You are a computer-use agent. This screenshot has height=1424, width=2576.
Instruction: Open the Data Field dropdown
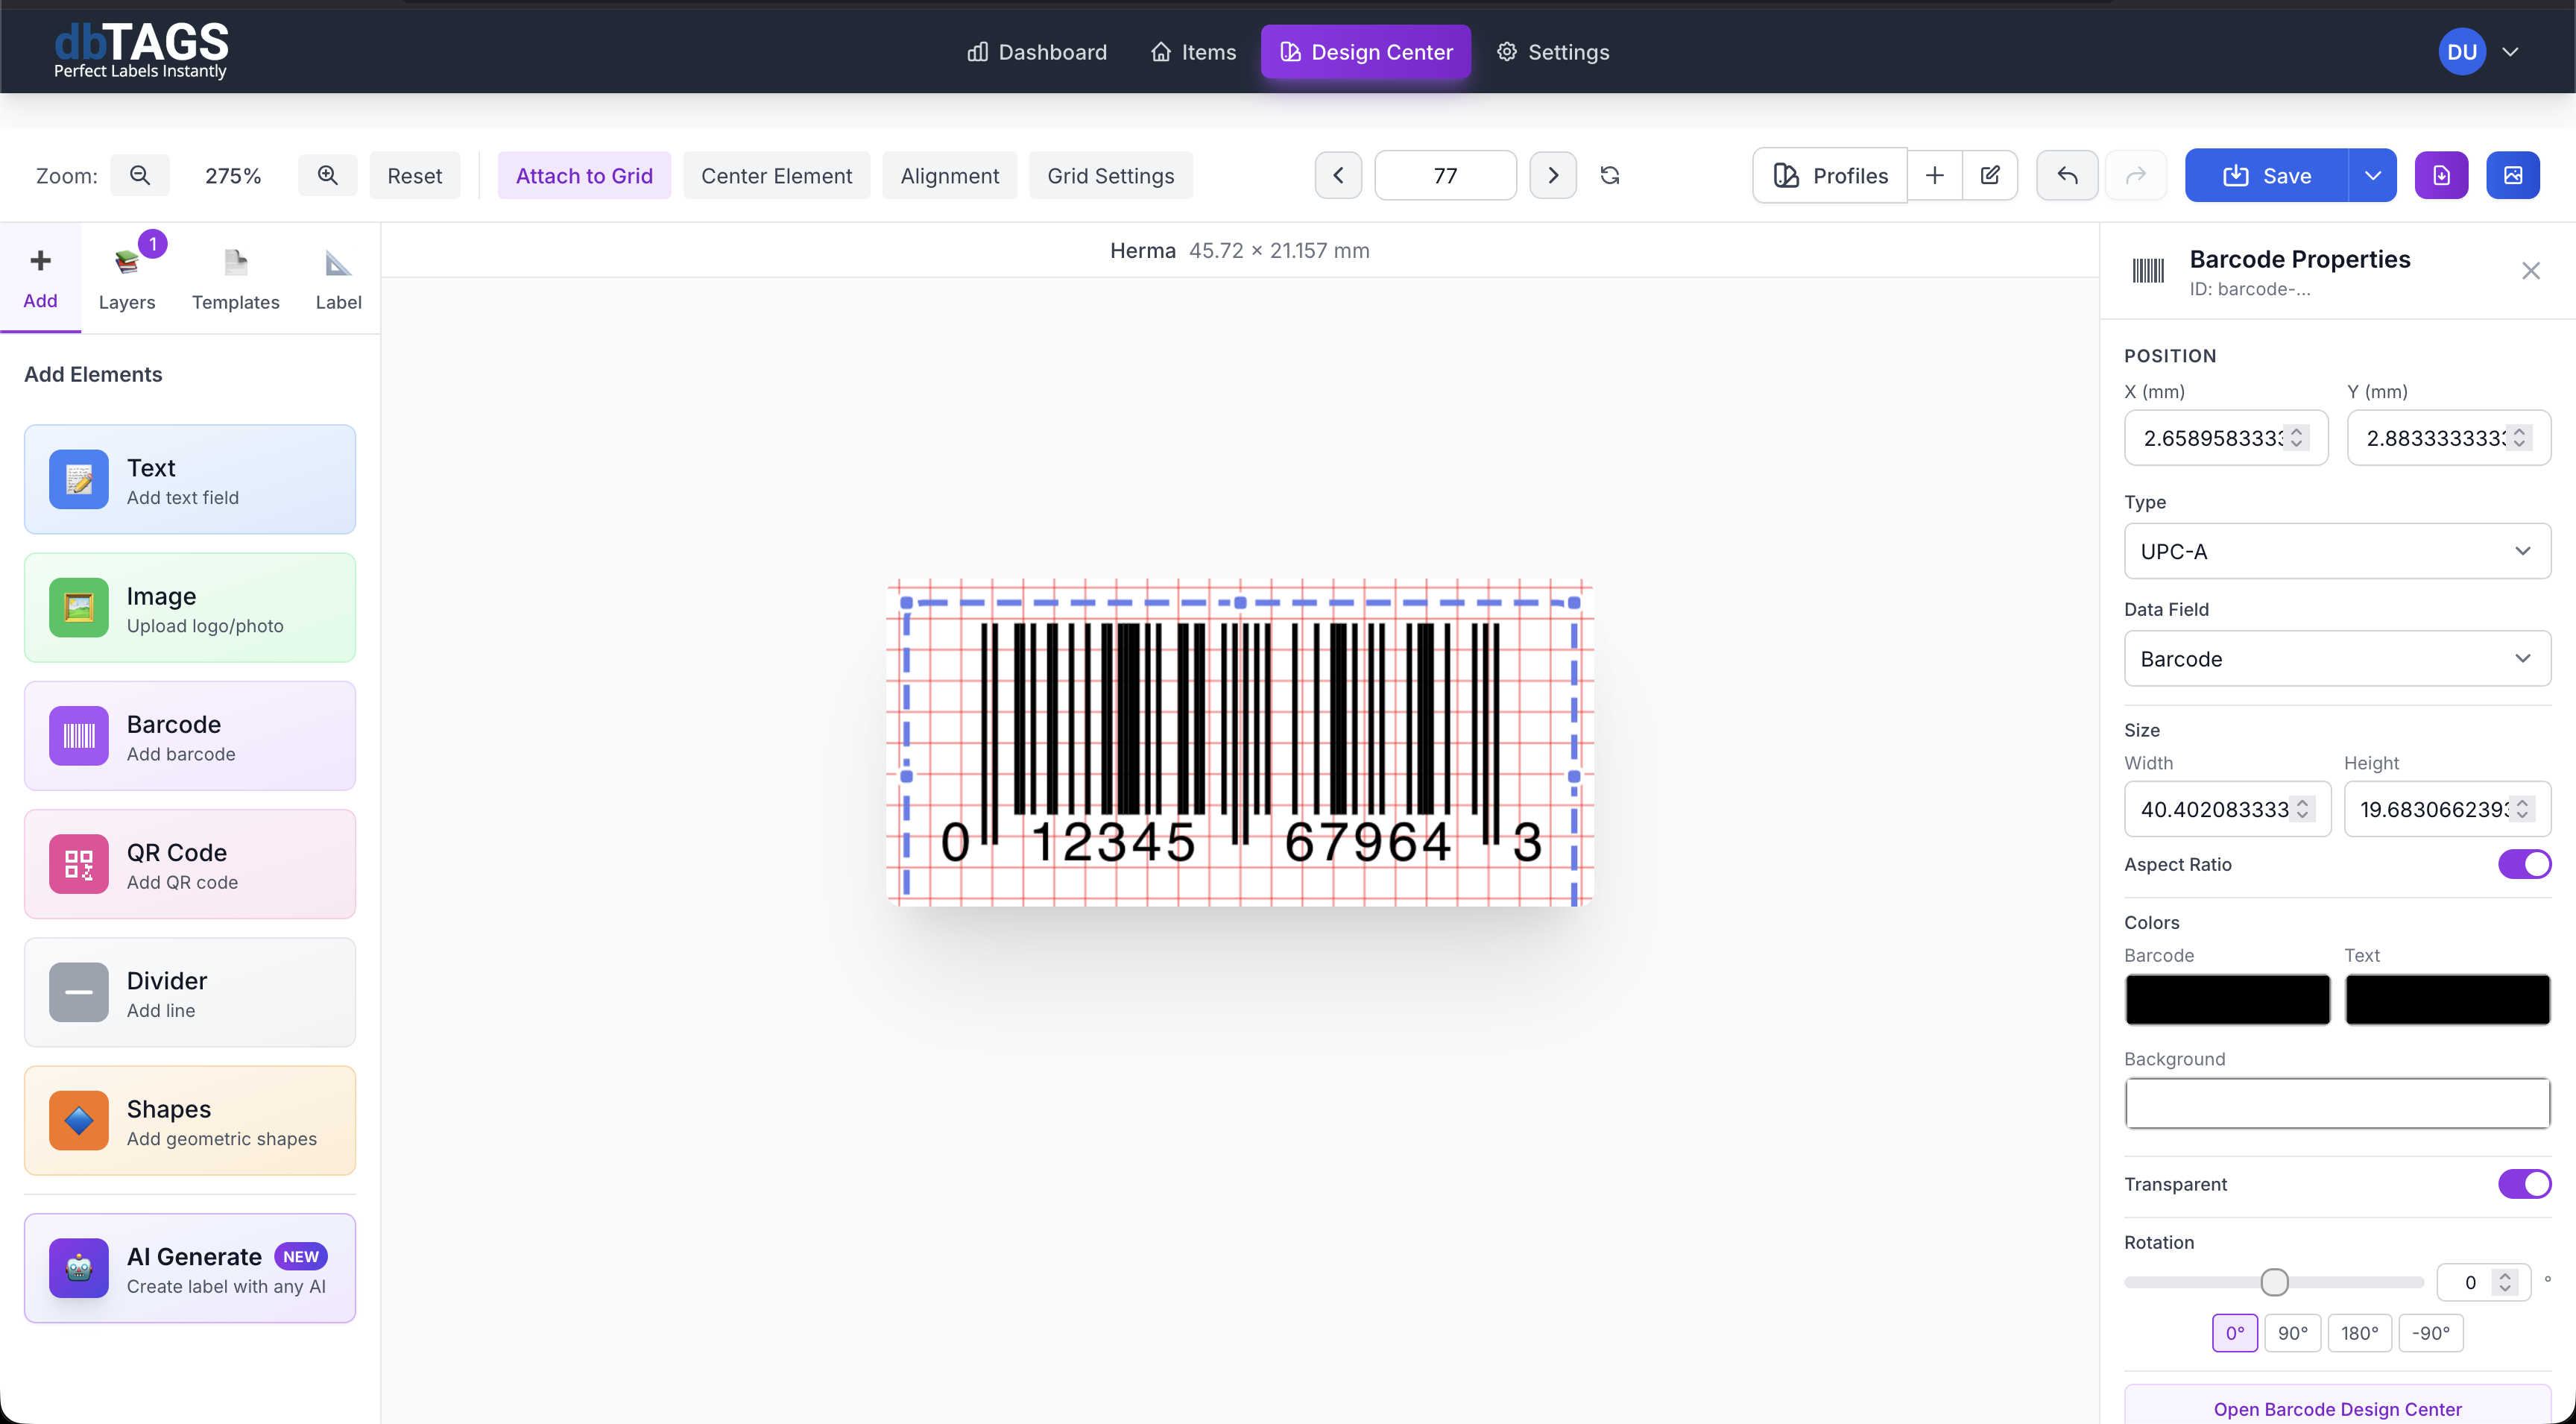tap(2337, 658)
